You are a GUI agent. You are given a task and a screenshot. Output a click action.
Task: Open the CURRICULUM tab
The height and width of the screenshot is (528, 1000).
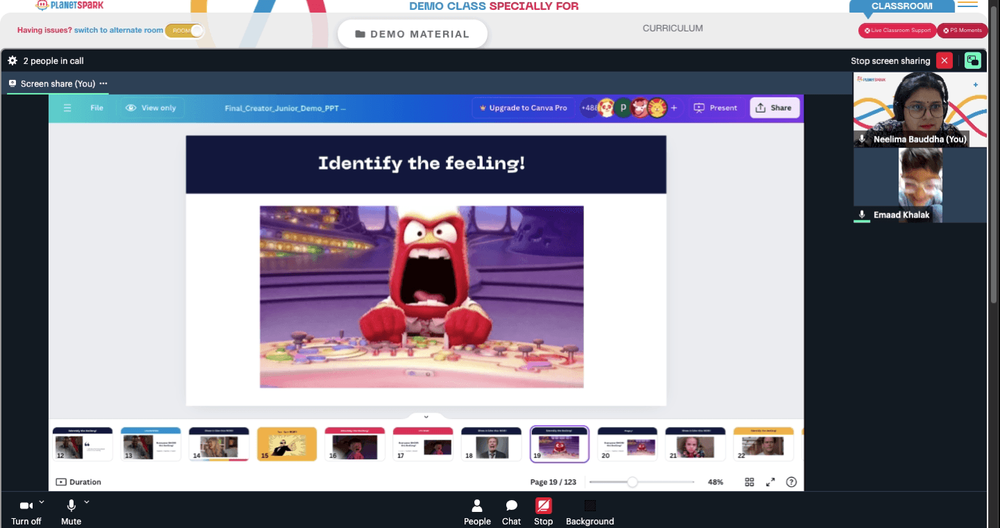click(x=673, y=28)
